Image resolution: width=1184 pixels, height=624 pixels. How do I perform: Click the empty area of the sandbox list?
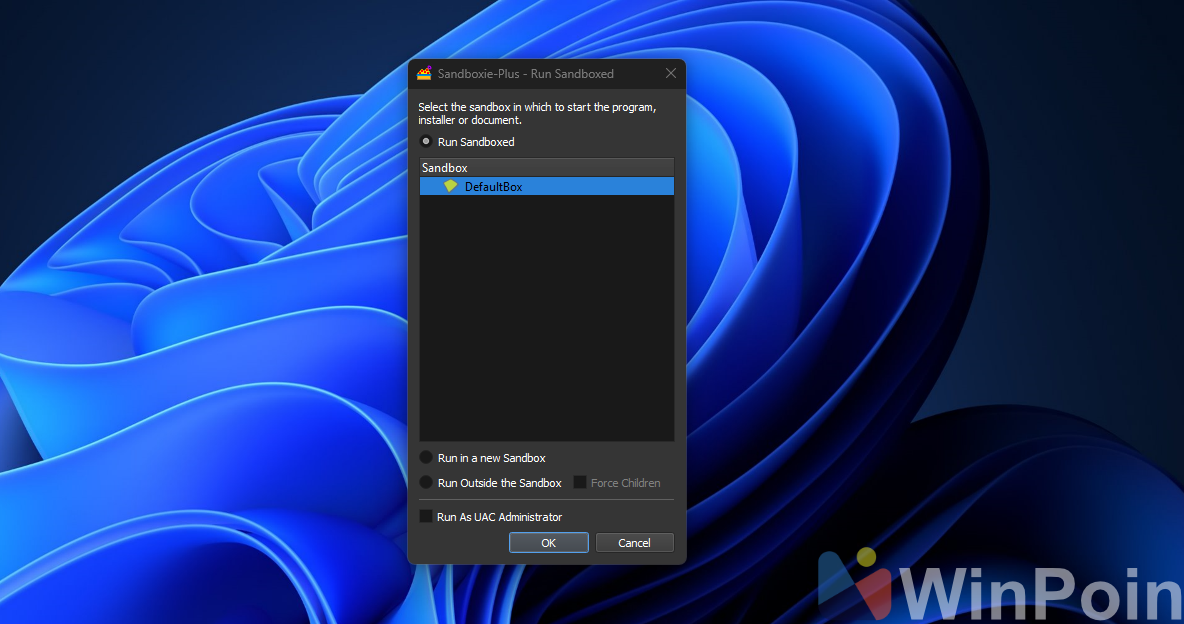click(546, 320)
